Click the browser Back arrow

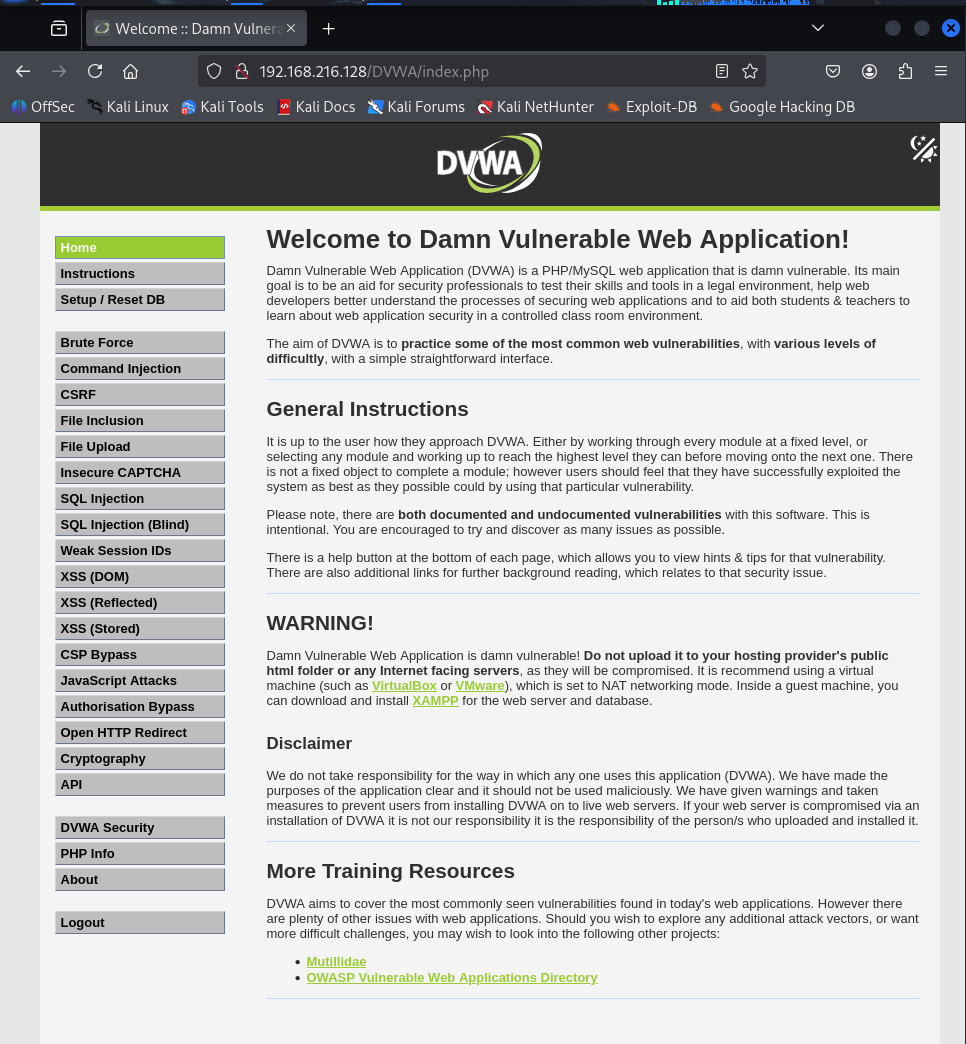[23, 71]
